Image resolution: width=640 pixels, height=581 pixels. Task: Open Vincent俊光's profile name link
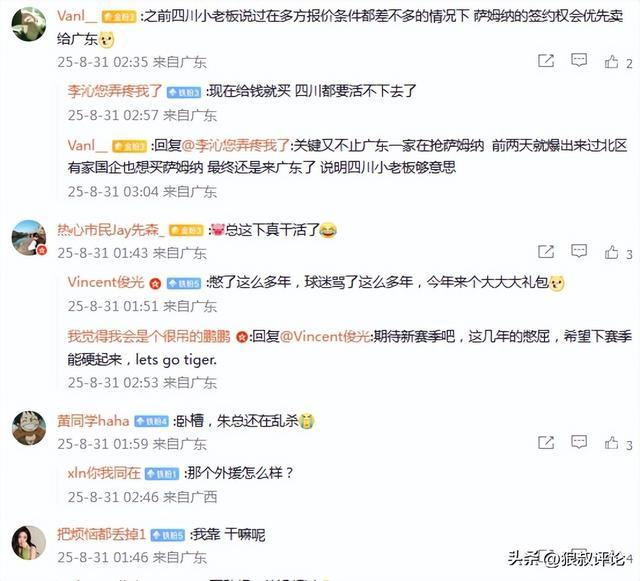click(x=106, y=282)
